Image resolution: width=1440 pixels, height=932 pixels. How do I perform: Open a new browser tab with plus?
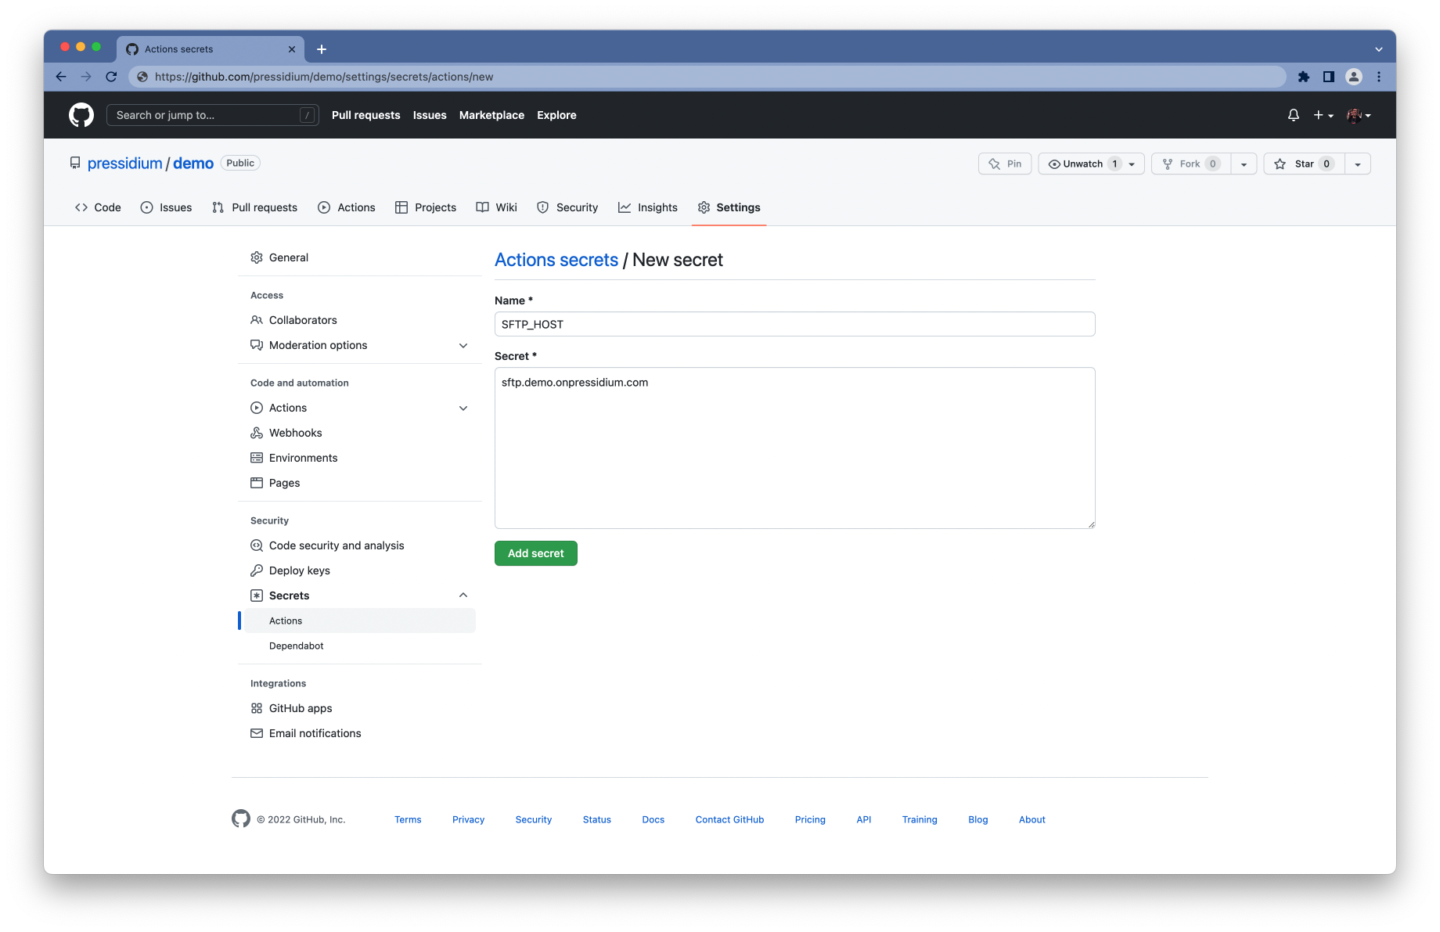click(x=321, y=49)
